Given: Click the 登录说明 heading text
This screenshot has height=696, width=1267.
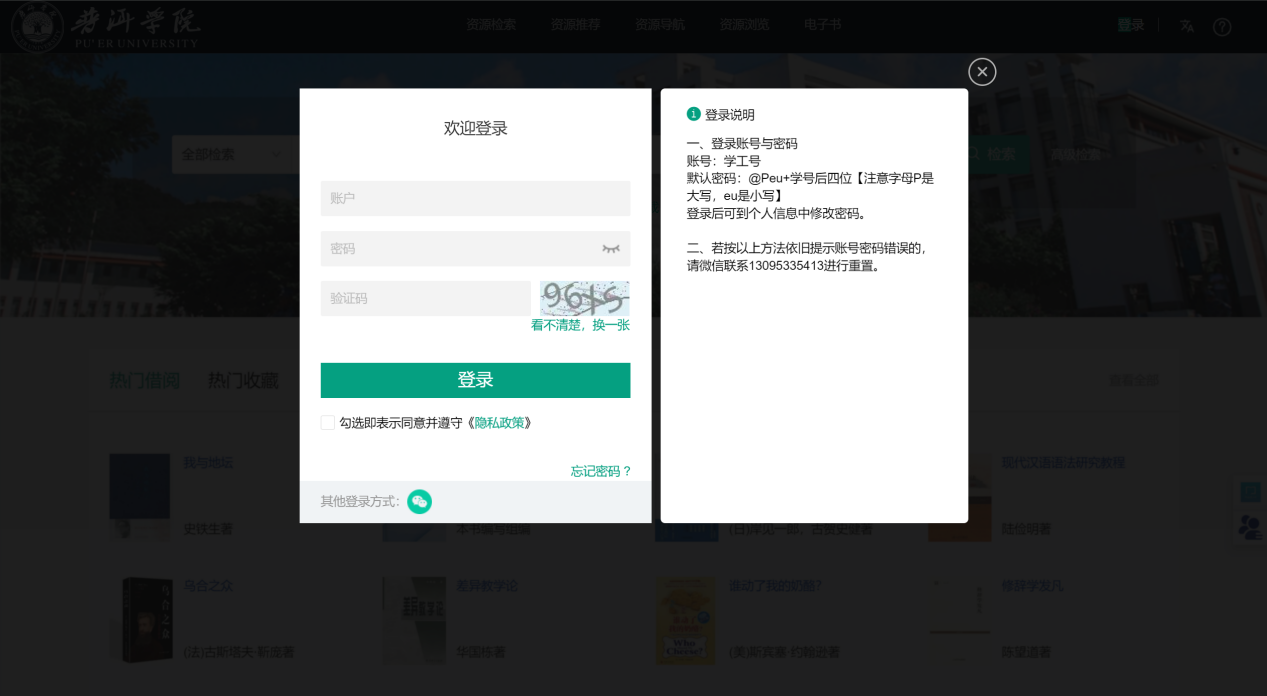Looking at the screenshot, I should [x=730, y=114].
